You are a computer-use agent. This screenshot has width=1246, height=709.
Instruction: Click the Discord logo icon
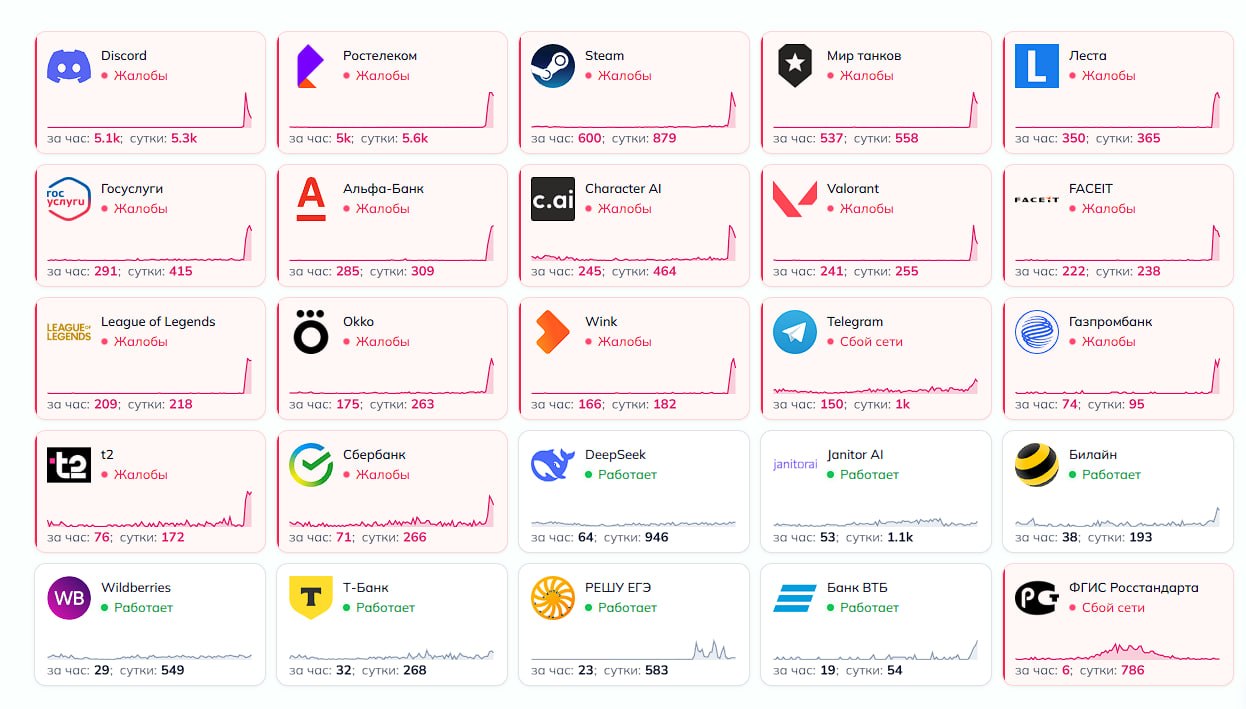coord(69,66)
